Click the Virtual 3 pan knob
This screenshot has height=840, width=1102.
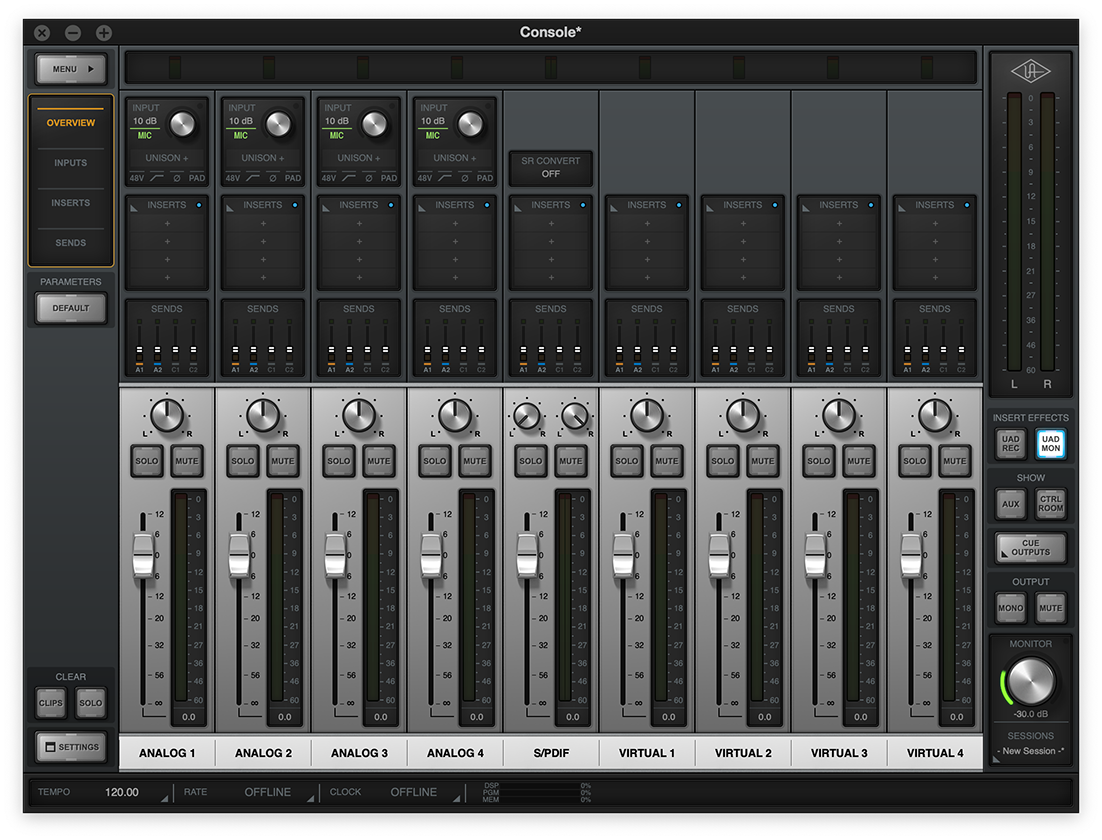(x=838, y=415)
